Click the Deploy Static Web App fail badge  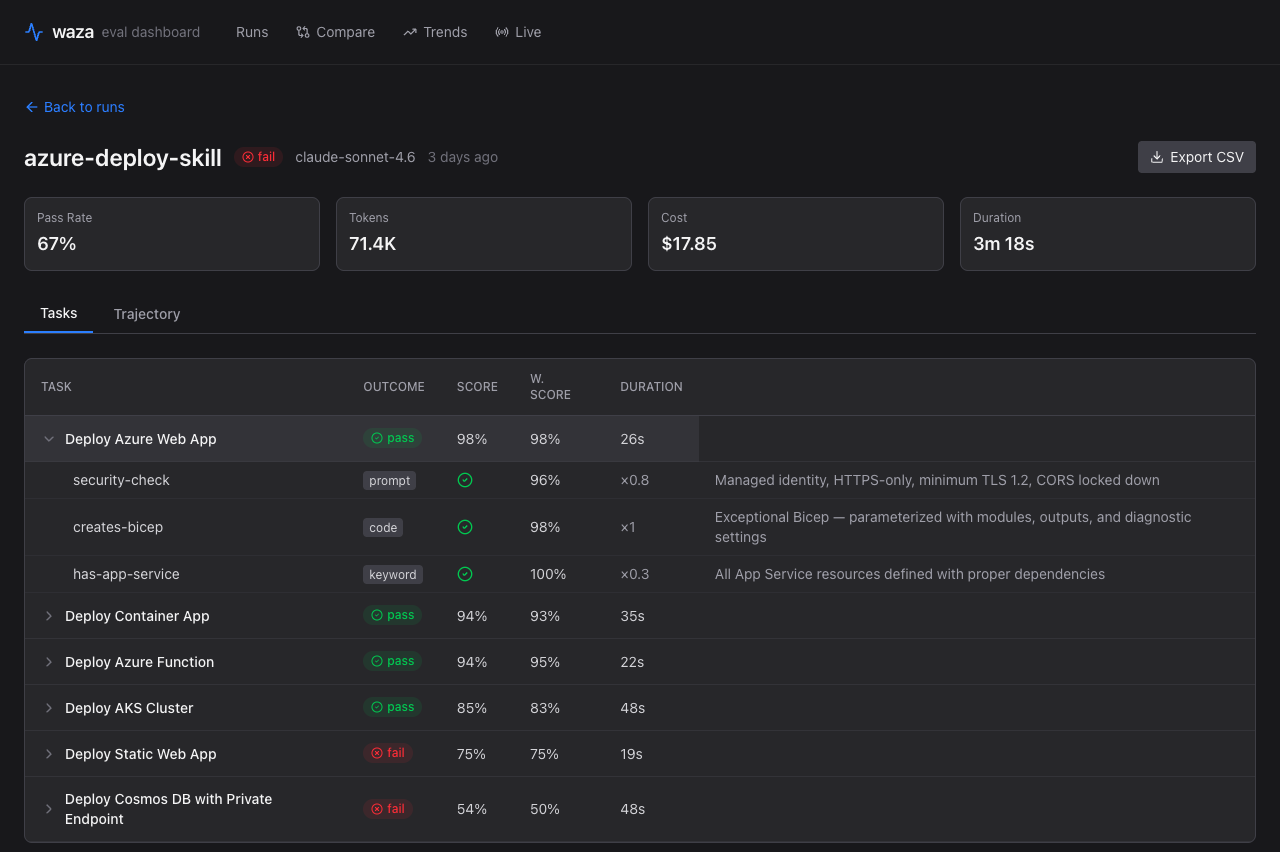(x=388, y=753)
